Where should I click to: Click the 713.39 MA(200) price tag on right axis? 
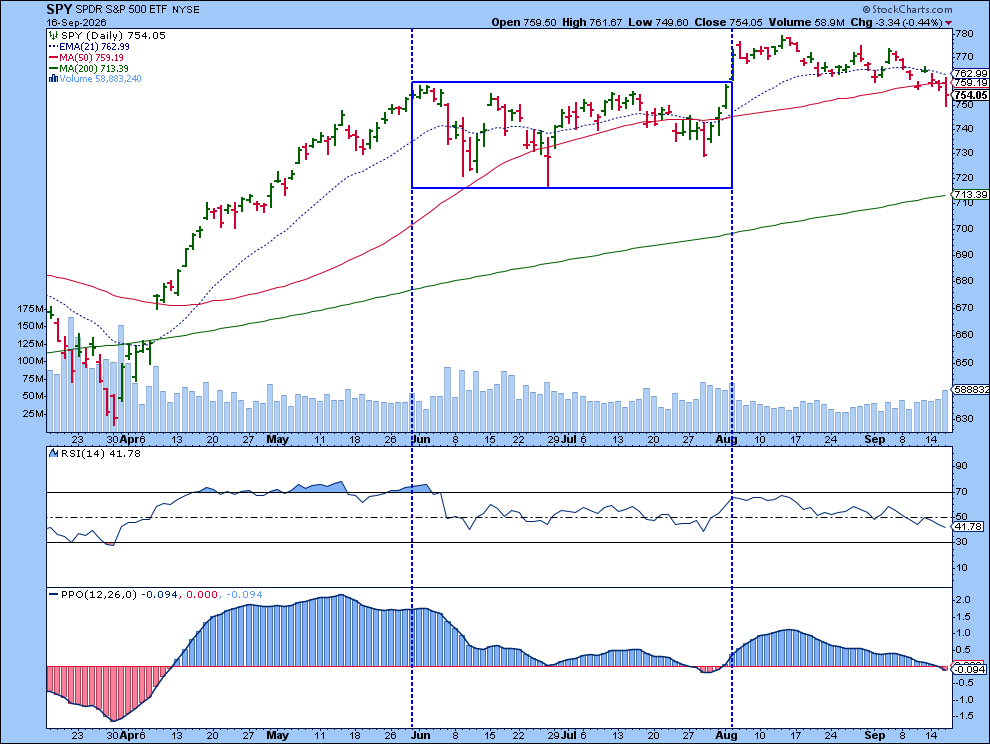pyautogui.click(x=971, y=195)
